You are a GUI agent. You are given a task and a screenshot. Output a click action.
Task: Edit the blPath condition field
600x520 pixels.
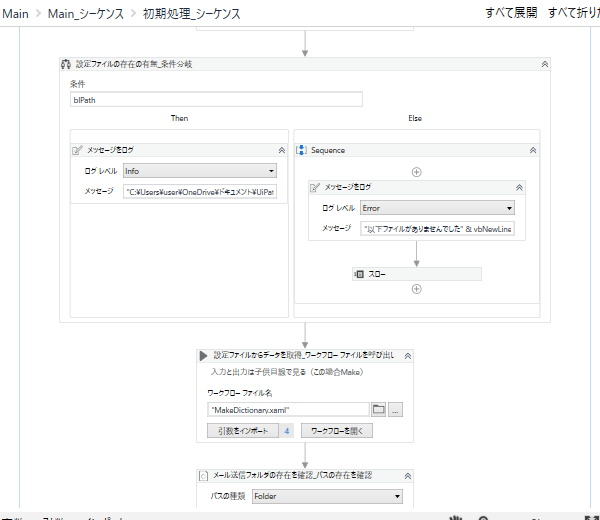(216, 100)
